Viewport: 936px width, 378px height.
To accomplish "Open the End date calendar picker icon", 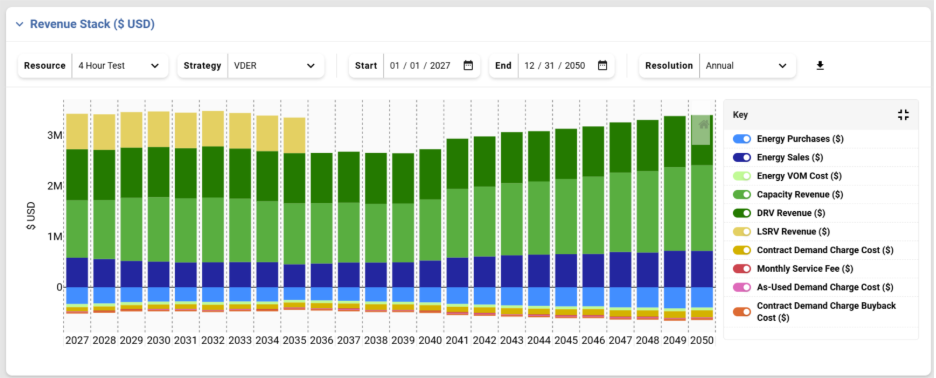I will click(602, 66).
